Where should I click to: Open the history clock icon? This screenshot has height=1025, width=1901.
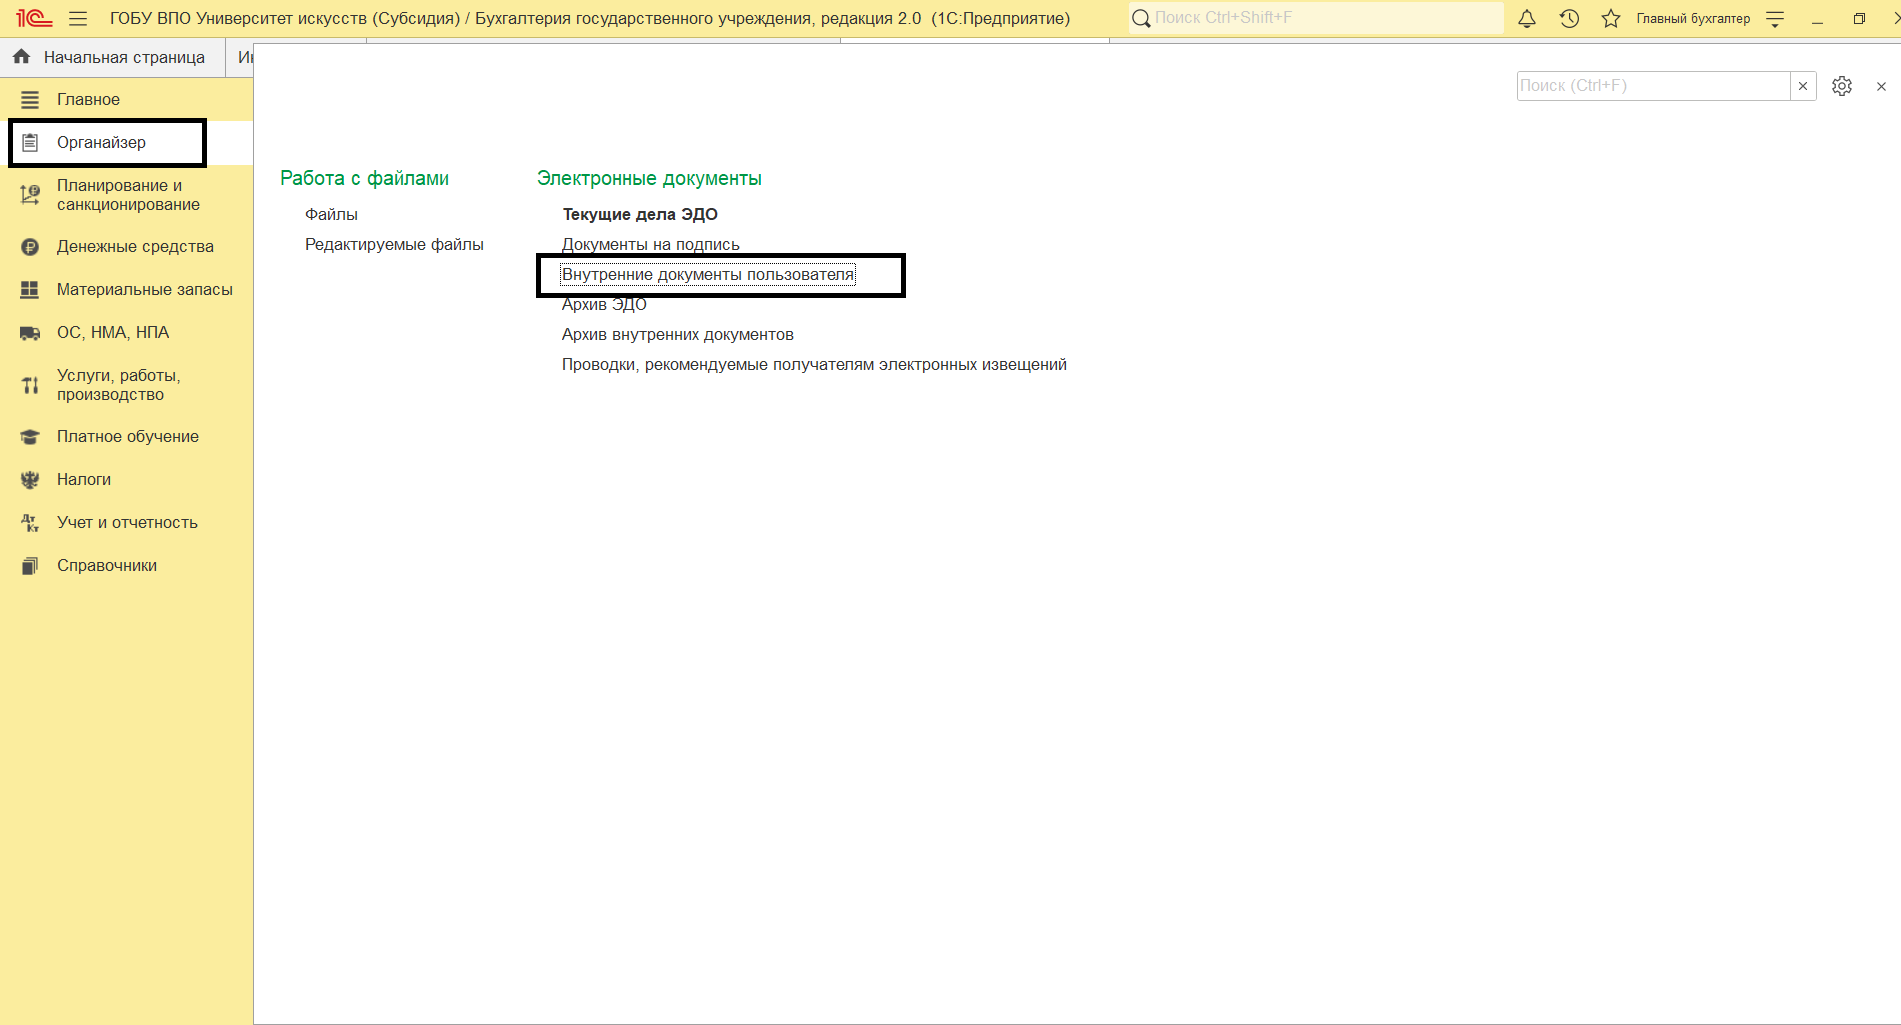[x=1569, y=19]
